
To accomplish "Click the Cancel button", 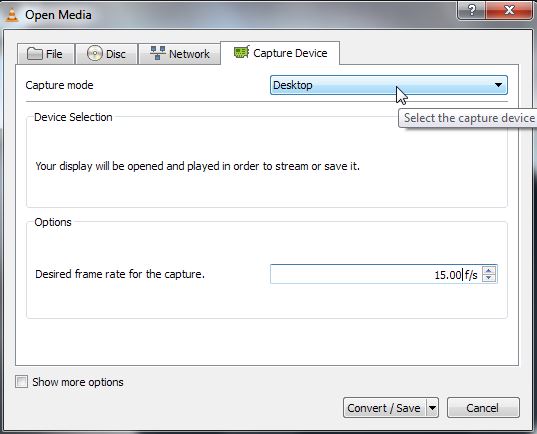I will click(x=483, y=408).
